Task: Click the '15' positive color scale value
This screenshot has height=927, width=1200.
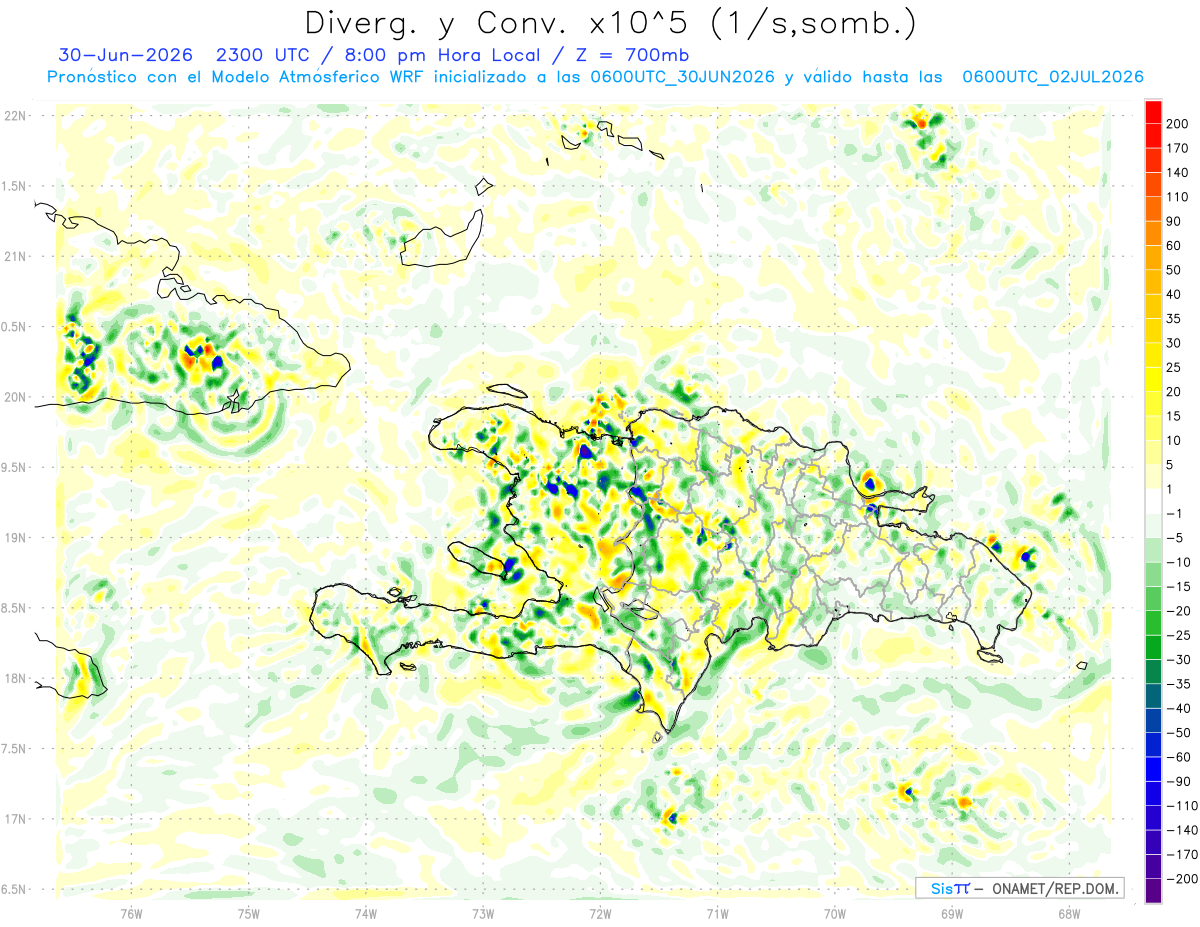Action: pyautogui.click(x=1175, y=416)
